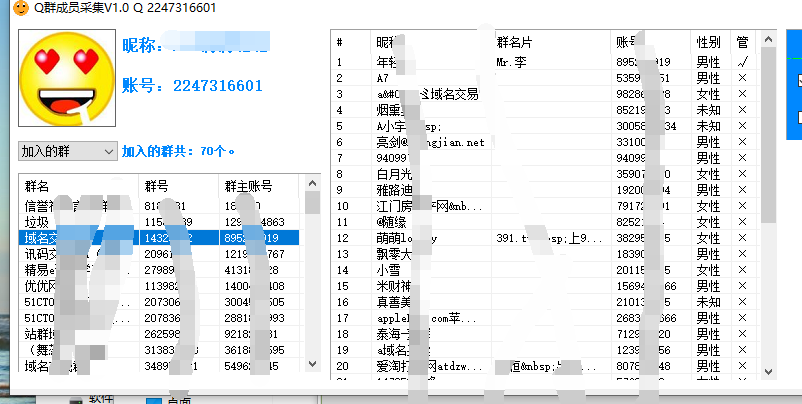
Task: Select the highlighted 域名交 group row
Action: click(159, 238)
